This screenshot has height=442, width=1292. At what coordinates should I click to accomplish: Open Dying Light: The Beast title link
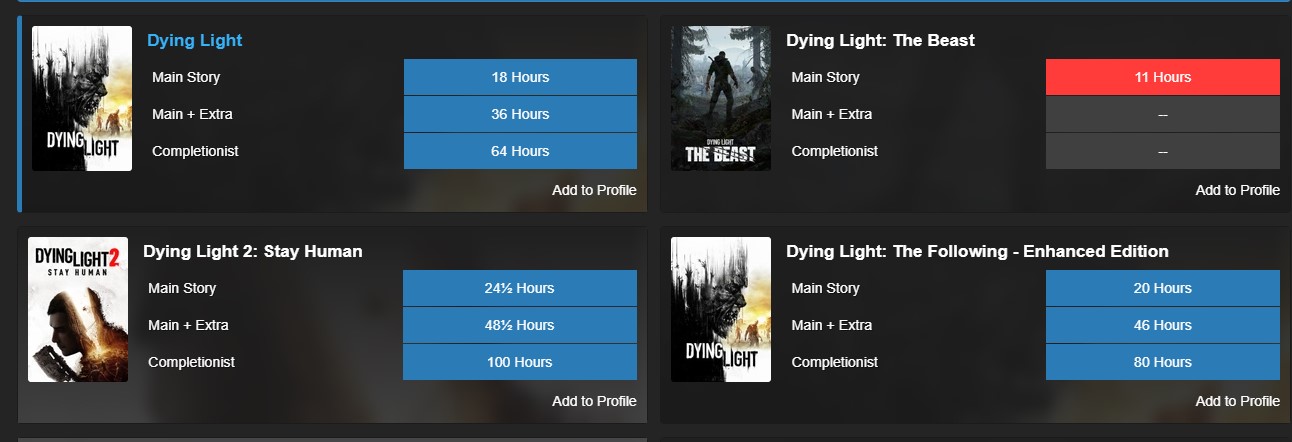coord(880,41)
